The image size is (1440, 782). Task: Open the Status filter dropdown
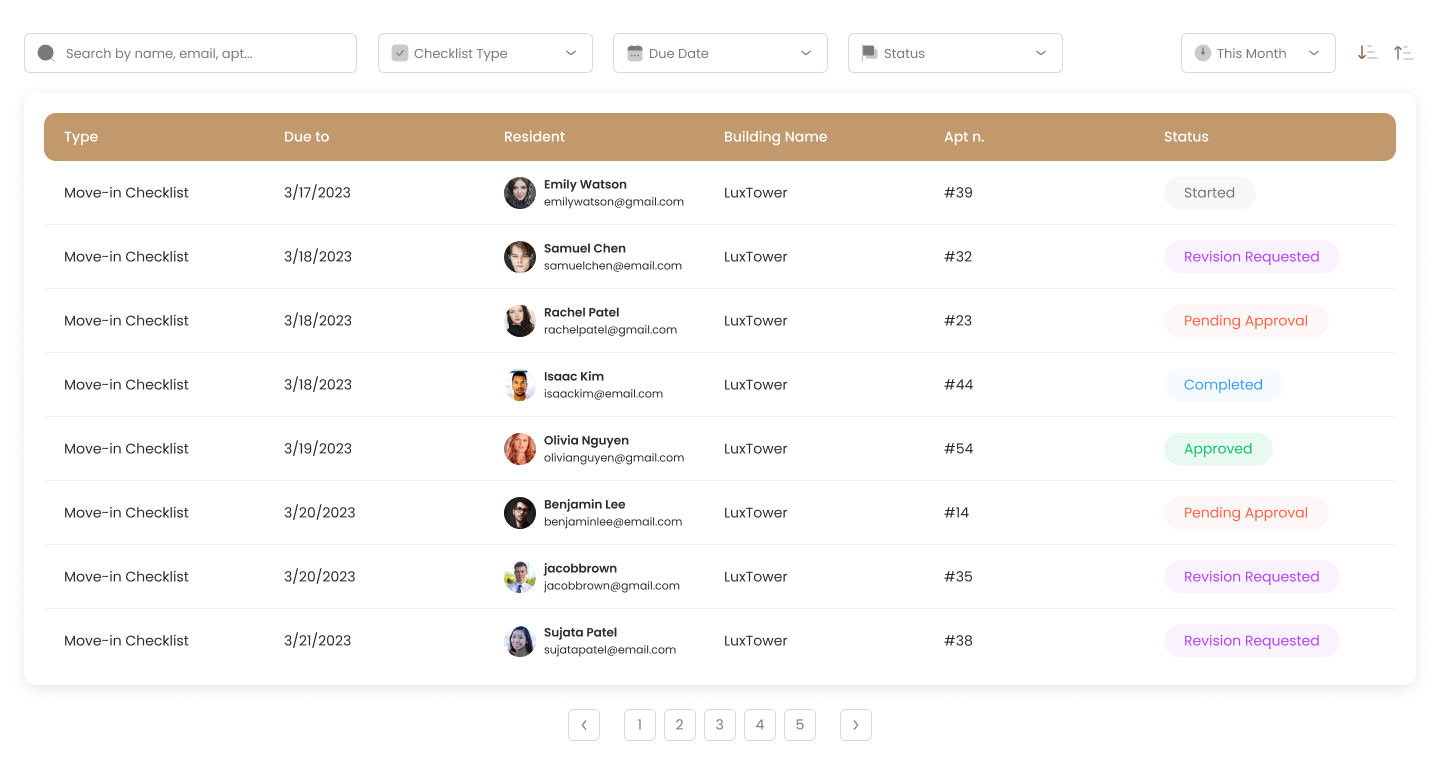[x=1041, y=52]
